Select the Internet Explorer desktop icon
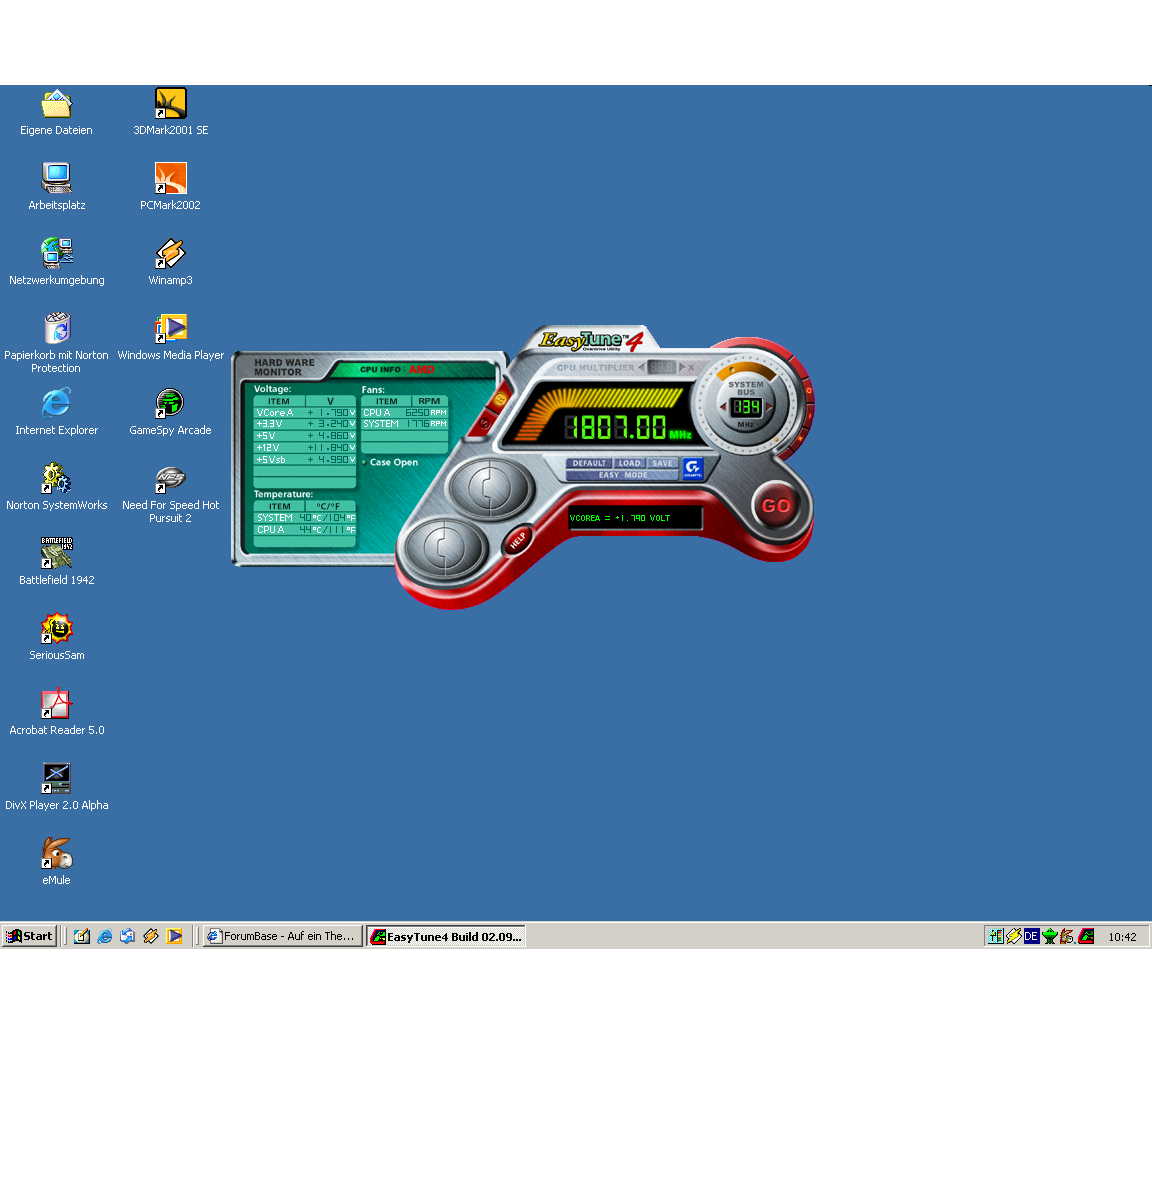This screenshot has width=1152, height=1200. 56,412
